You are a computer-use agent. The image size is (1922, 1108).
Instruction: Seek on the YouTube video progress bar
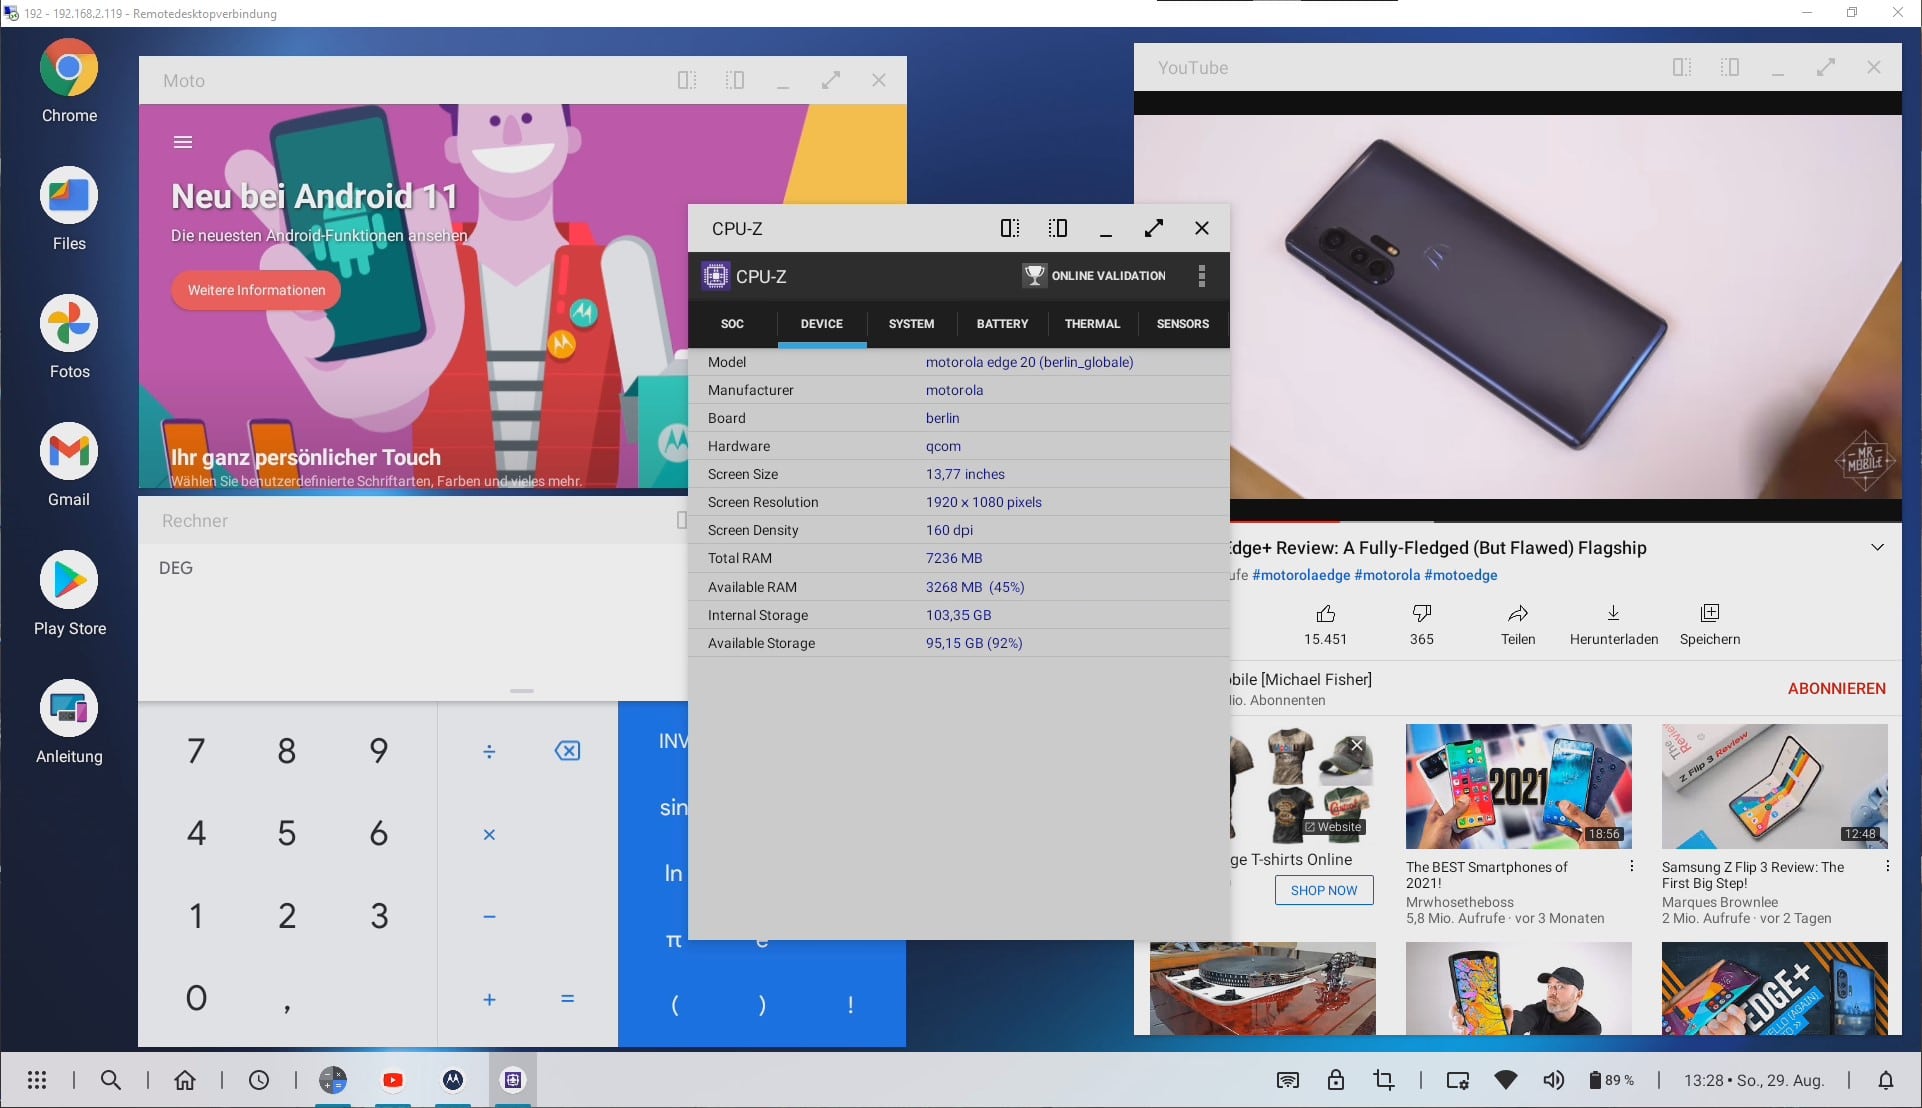1566,521
